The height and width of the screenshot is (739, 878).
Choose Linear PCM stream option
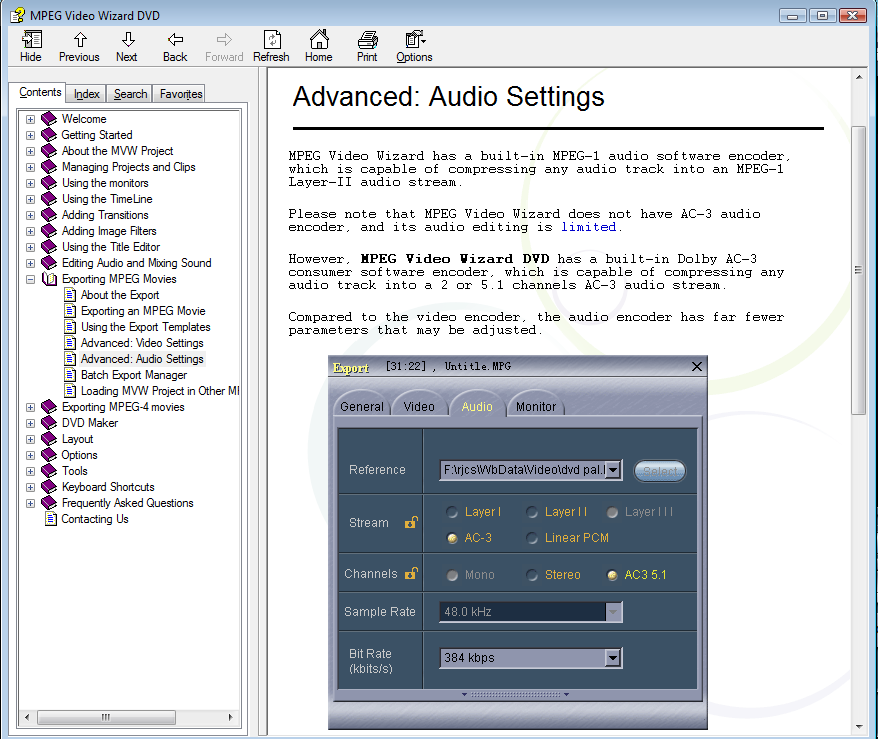click(533, 538)
